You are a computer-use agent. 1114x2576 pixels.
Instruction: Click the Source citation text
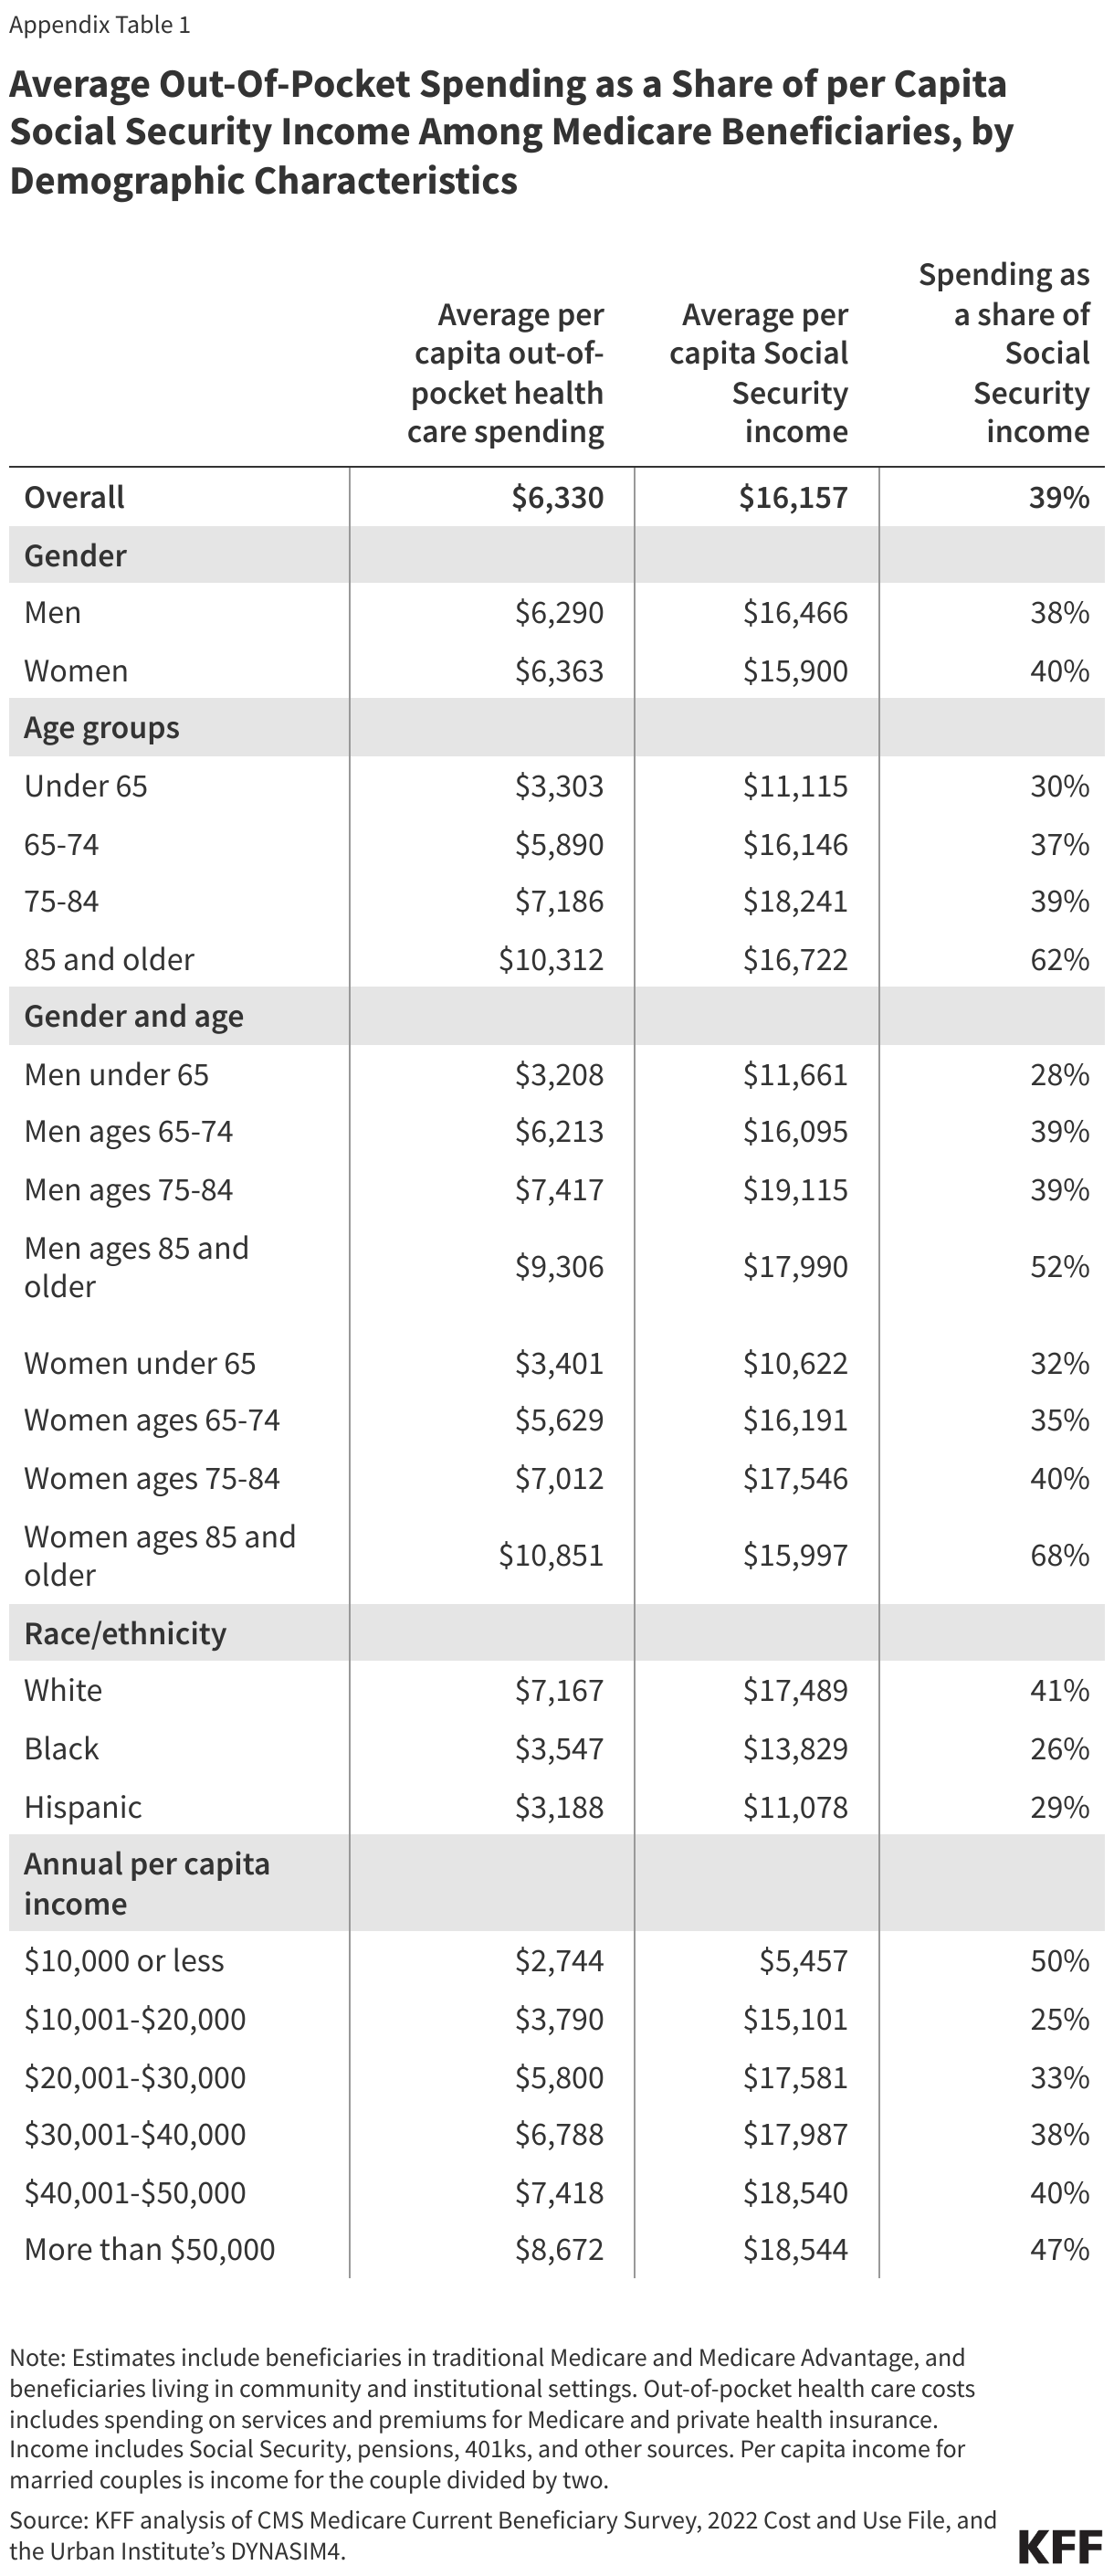[503, 2535]
